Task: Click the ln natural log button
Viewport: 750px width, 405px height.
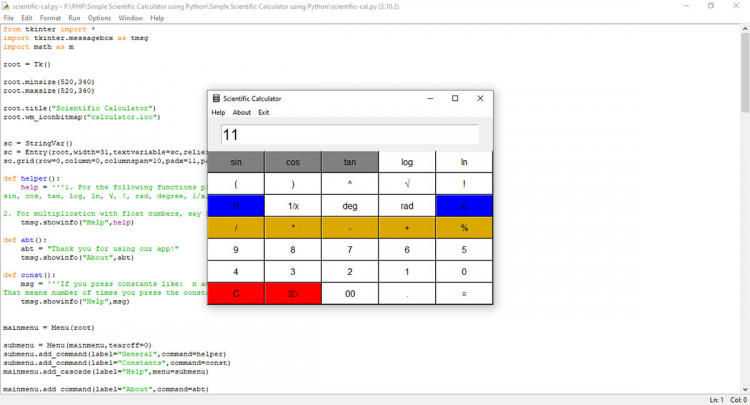Action: (464, 162)
